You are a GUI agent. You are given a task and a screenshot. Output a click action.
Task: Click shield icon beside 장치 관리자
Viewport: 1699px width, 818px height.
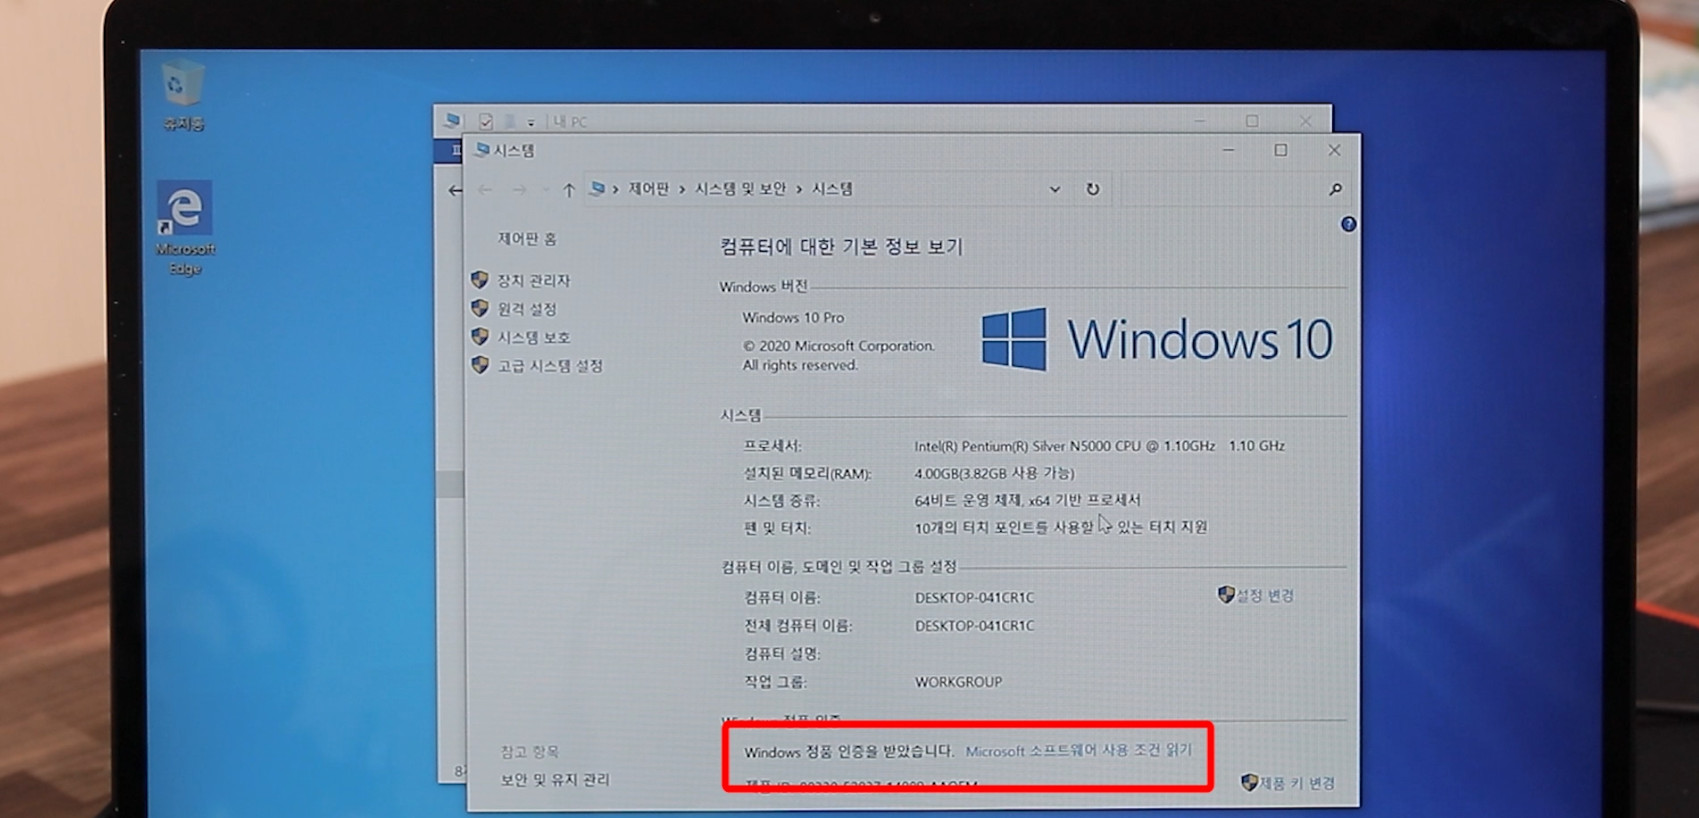480,280
